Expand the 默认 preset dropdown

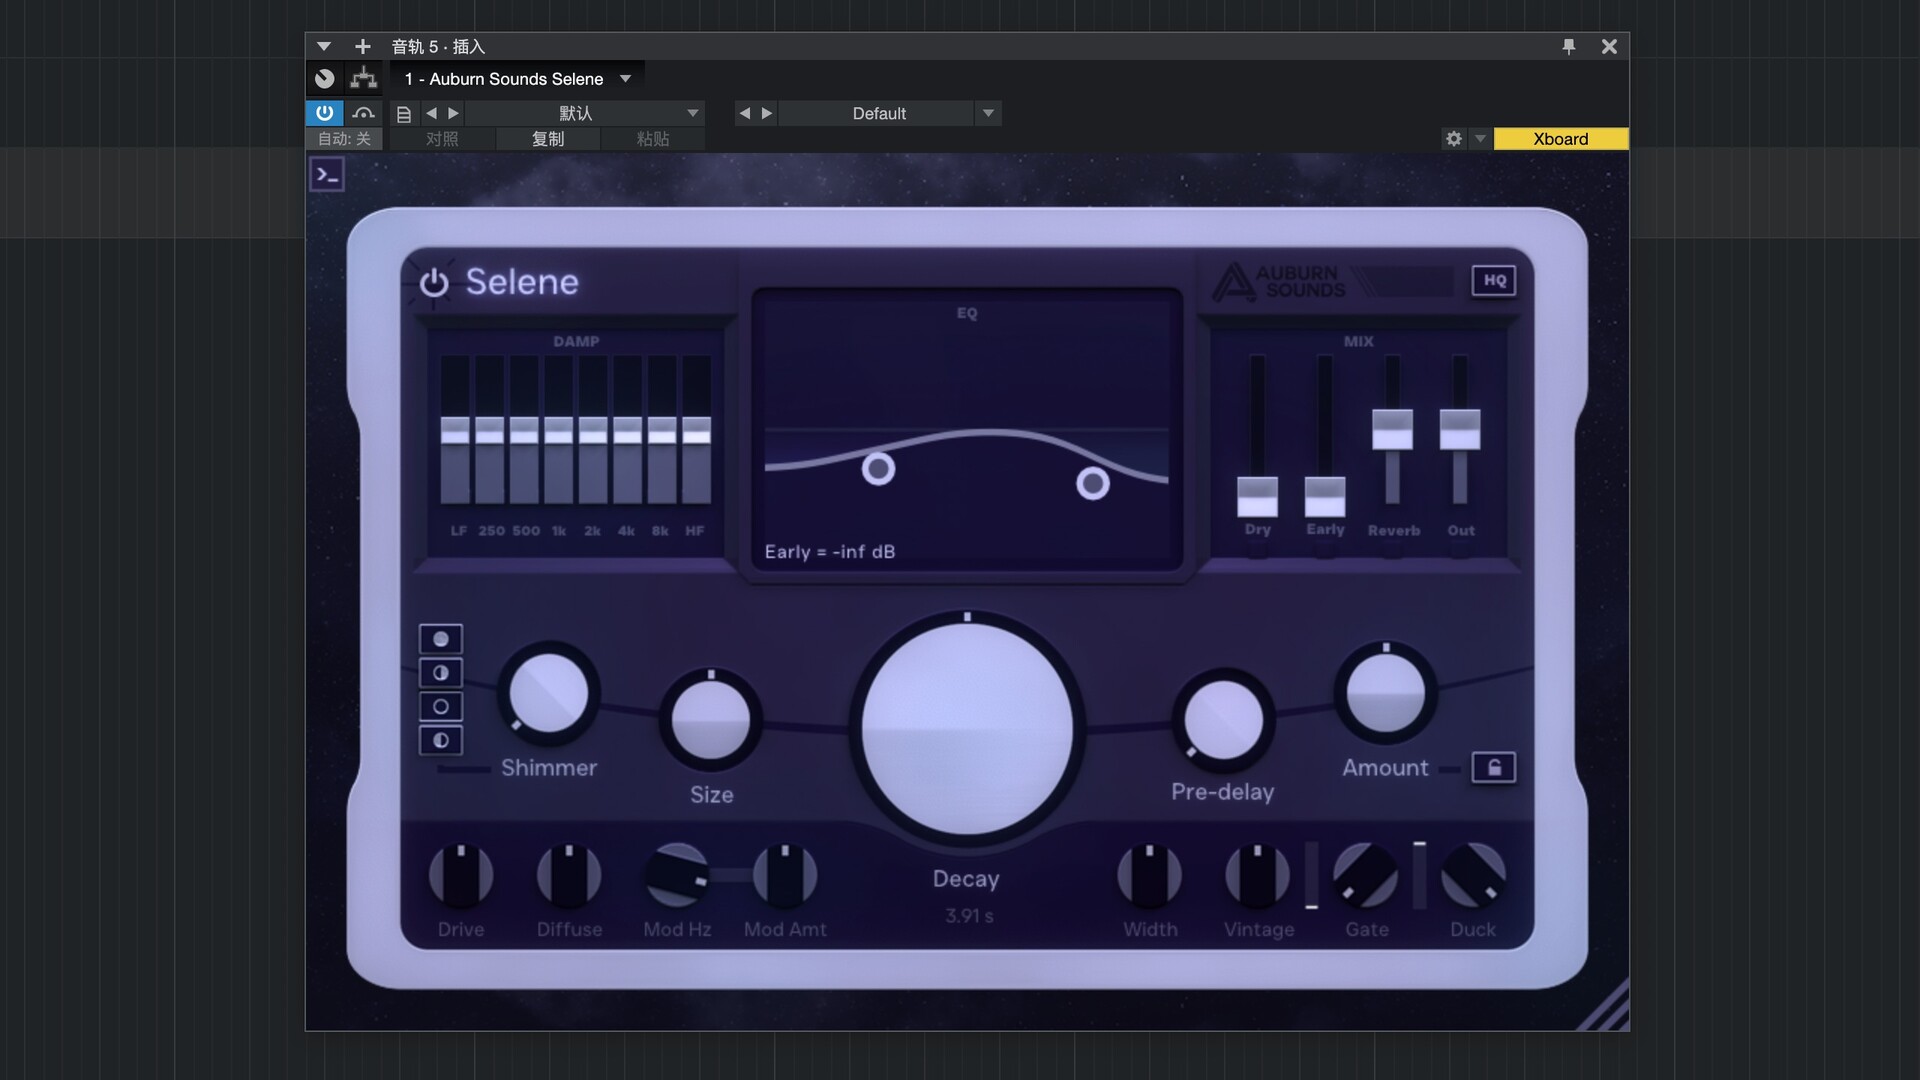pos(692,113)
